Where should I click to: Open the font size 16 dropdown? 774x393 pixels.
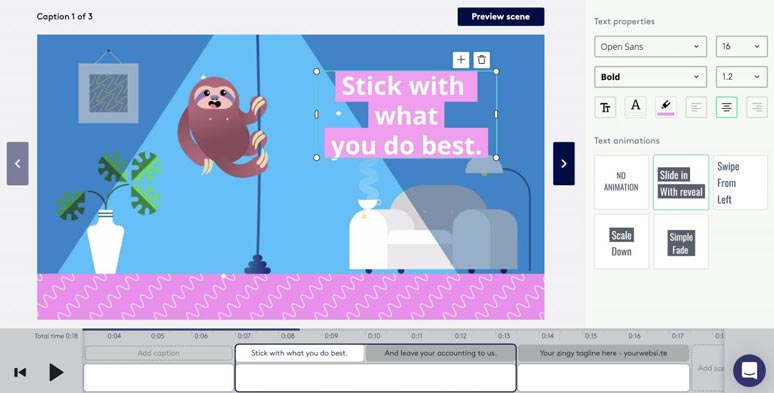(741, 46)
